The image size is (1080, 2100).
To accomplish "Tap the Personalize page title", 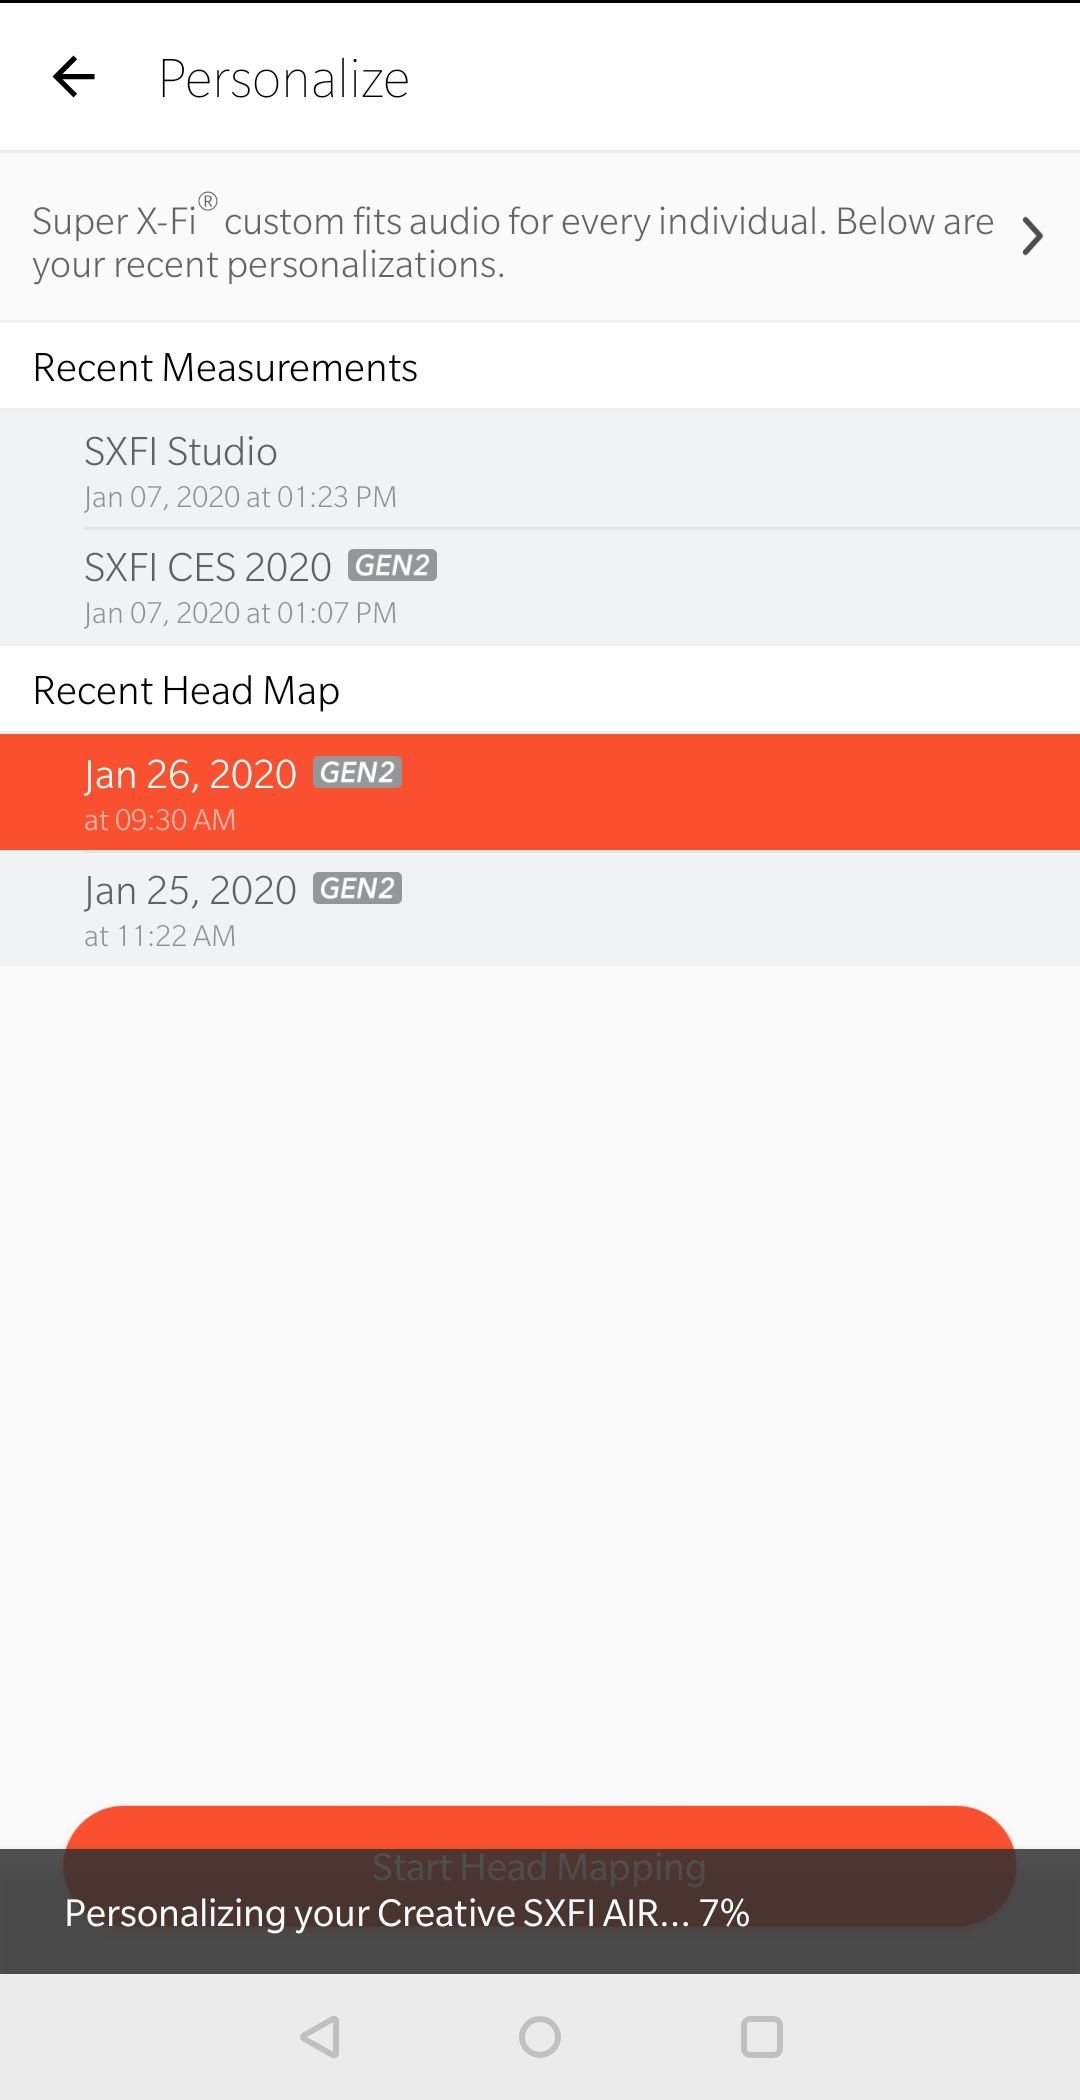I will pyautogui.click(x=284, y=79).
